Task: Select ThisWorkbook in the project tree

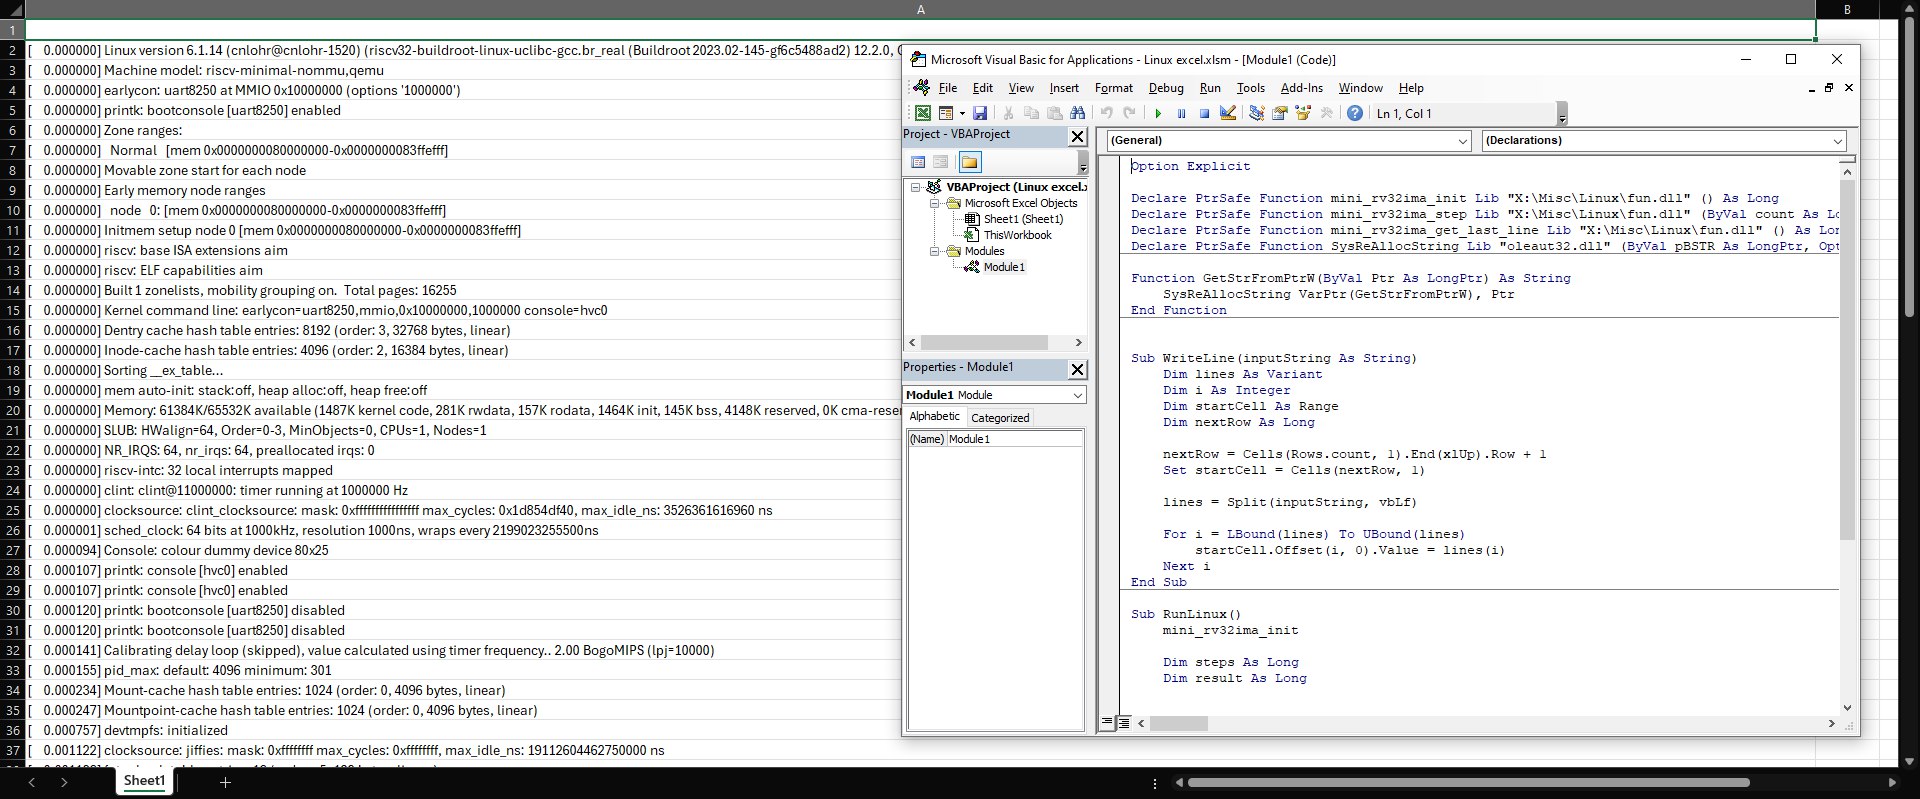Action: click(x=1017, y=235)
